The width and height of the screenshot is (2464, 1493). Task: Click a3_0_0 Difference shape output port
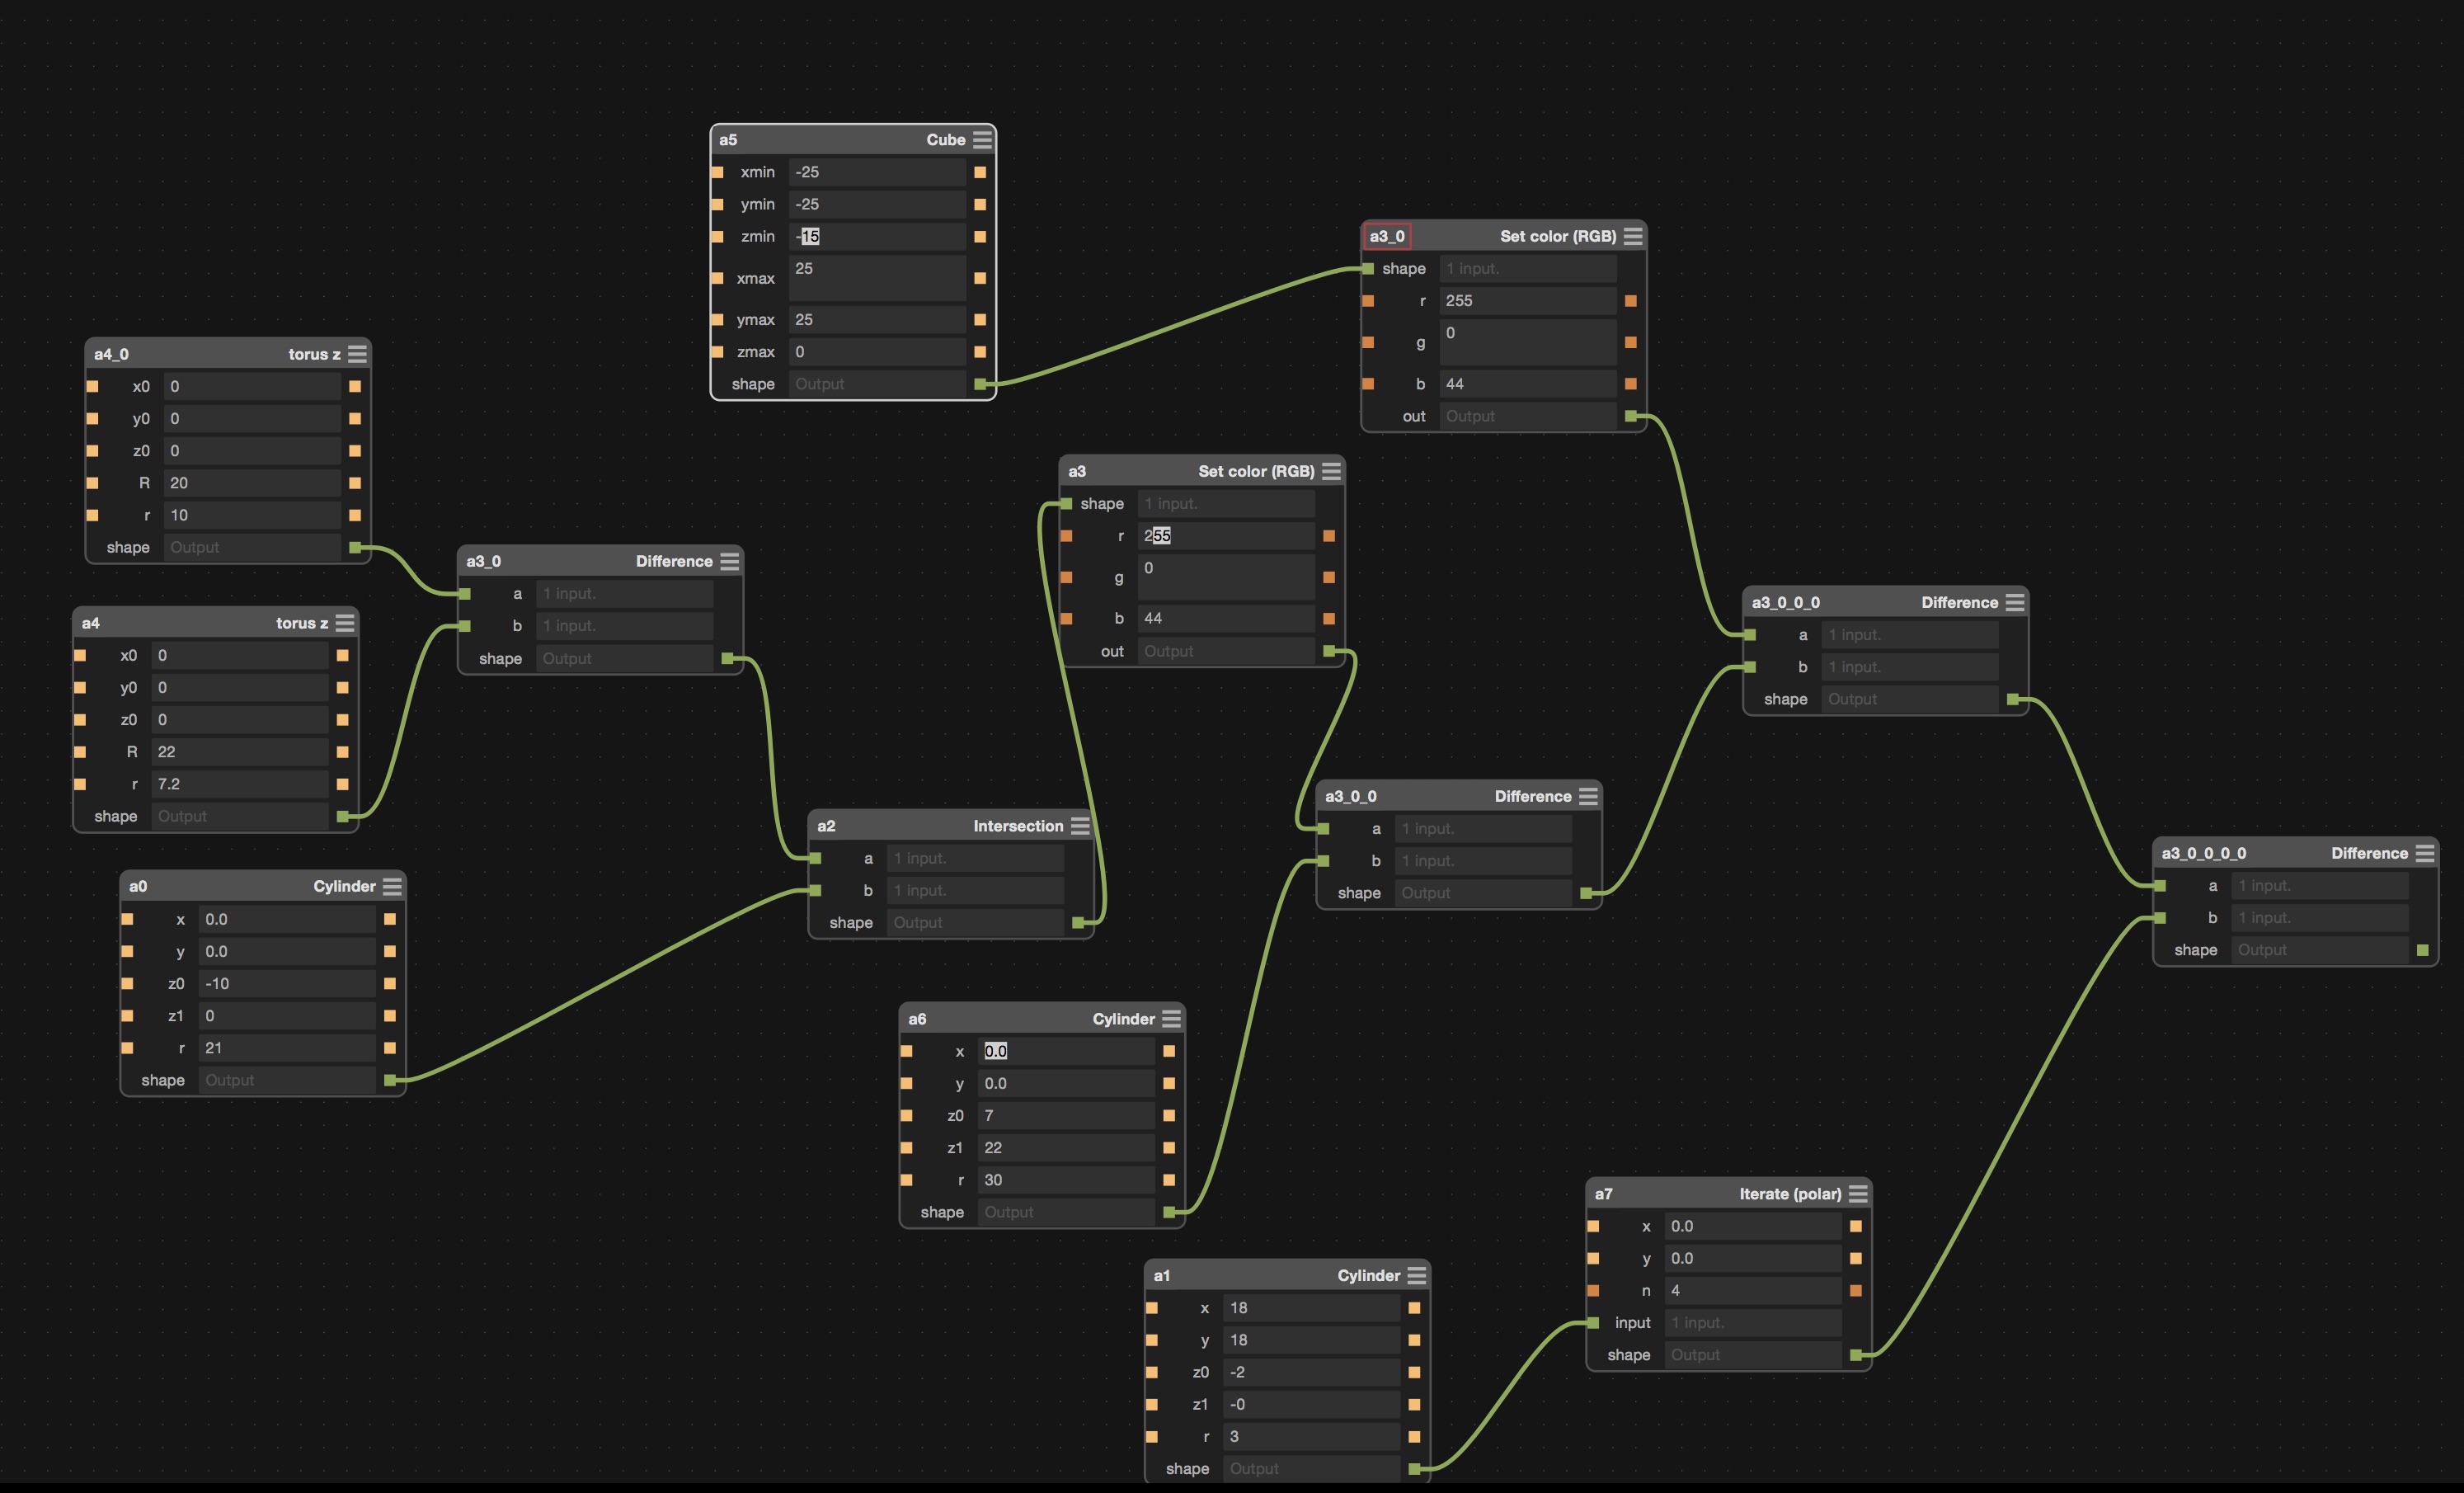pos(1586,893)
